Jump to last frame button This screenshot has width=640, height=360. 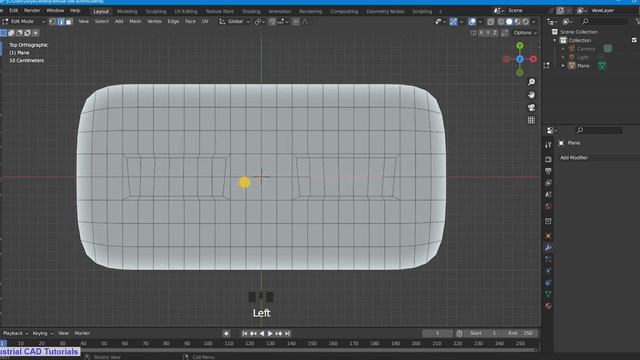click(287, 333)
